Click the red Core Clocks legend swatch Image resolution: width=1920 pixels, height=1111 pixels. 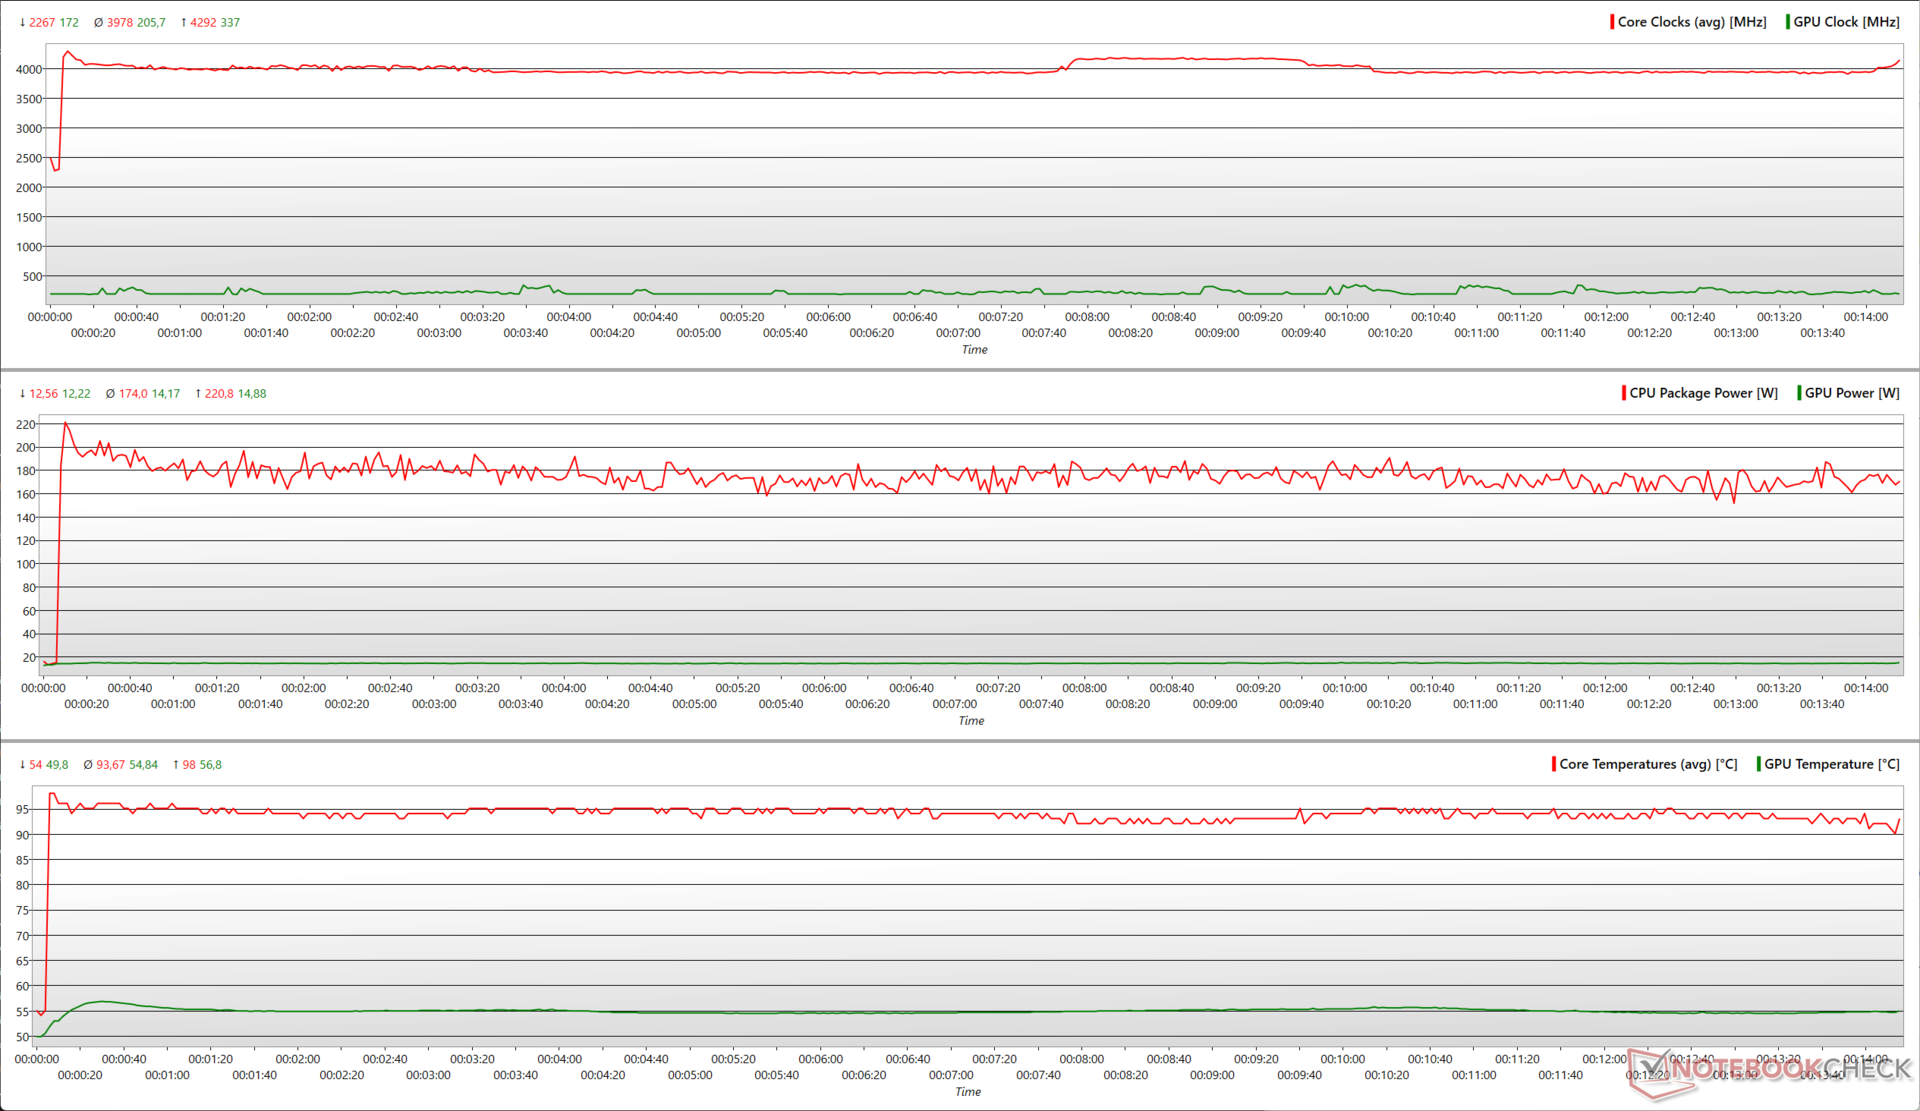tap(1612, 22)
